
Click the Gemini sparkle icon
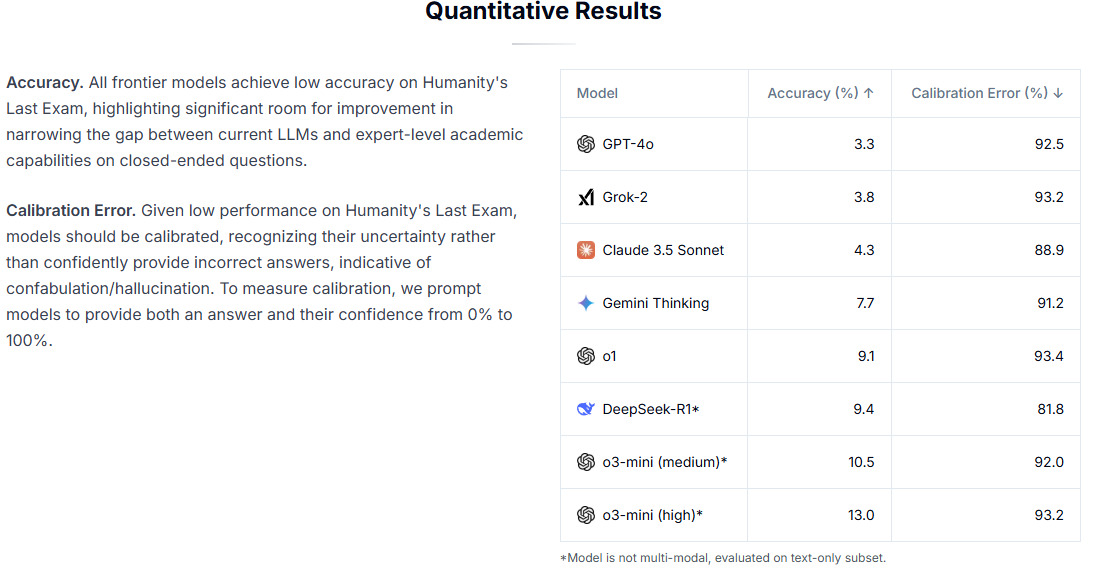point(586,303)
